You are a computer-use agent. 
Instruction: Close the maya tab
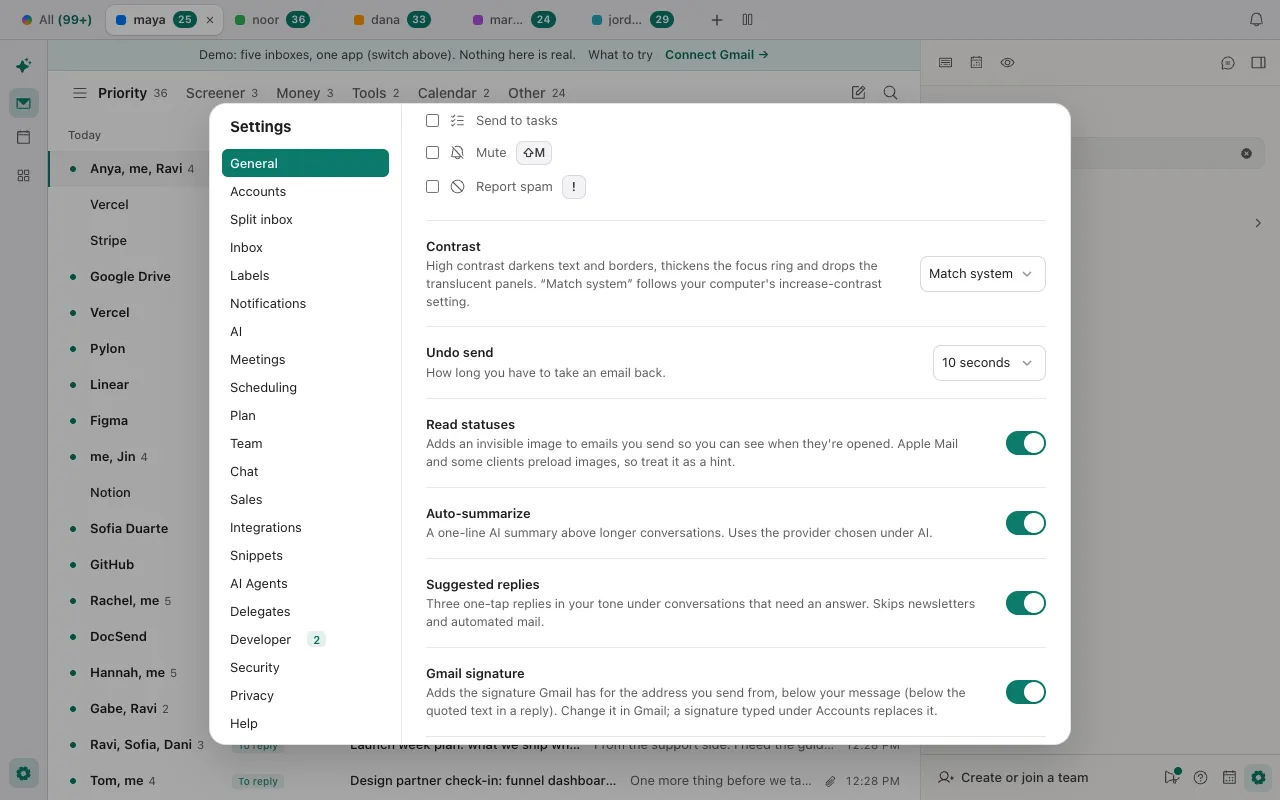209,20
